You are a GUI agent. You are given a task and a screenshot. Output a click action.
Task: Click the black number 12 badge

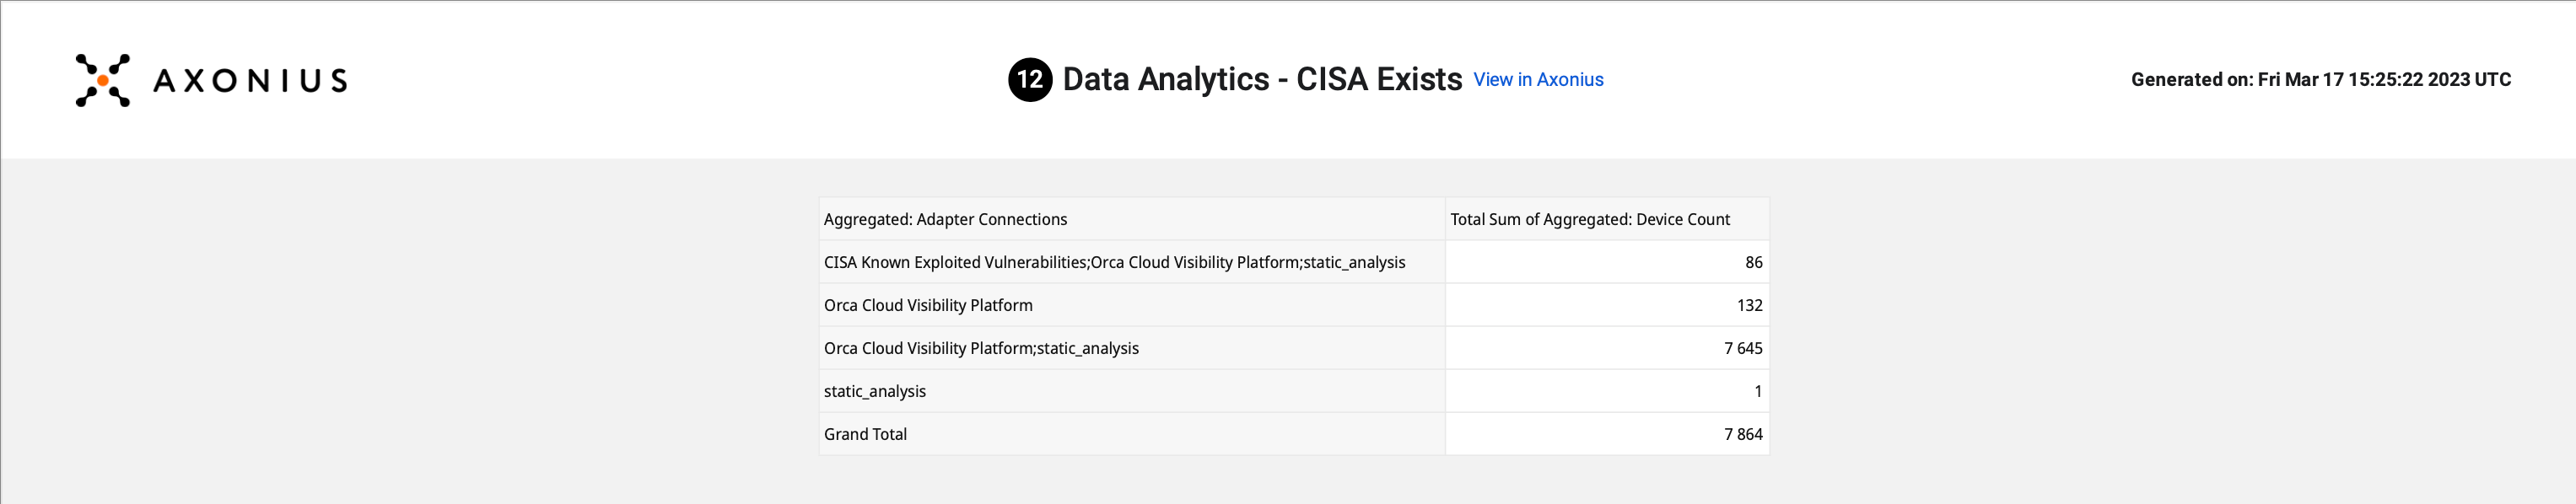[1030, 79]
